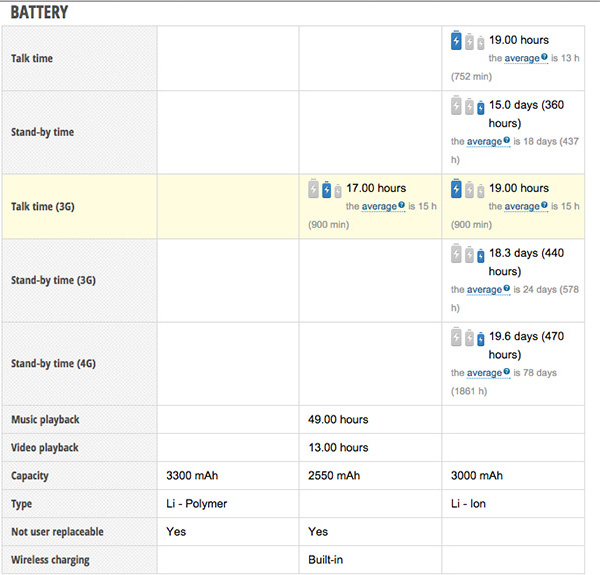Viewport: 600px width, 575px height.
Task: Click battery rating icon beside 17.00 hours
Action: (325, 189)
